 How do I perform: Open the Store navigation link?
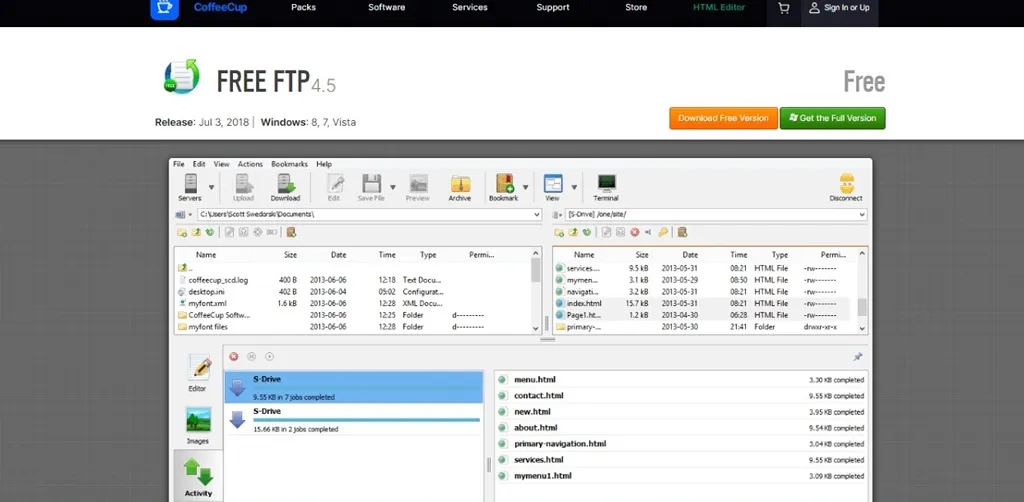[x=636, y=8]
